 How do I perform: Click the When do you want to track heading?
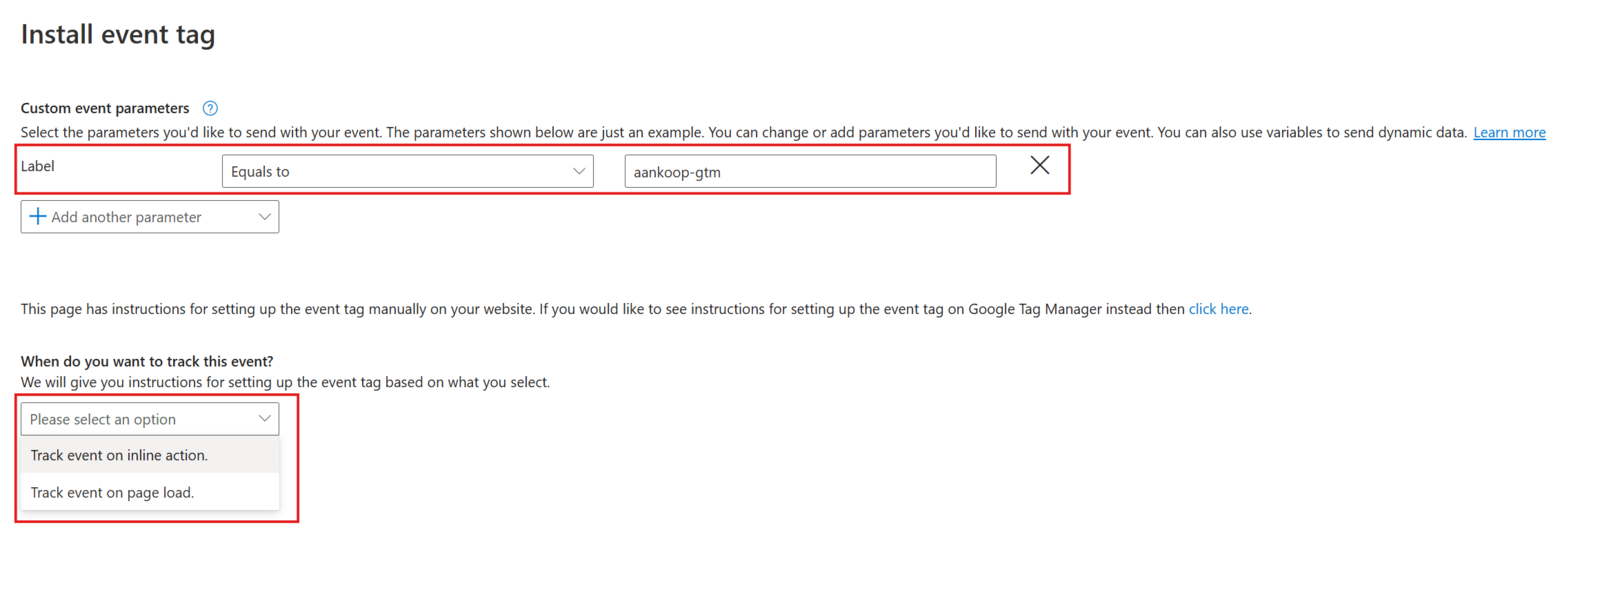point(147,361)
